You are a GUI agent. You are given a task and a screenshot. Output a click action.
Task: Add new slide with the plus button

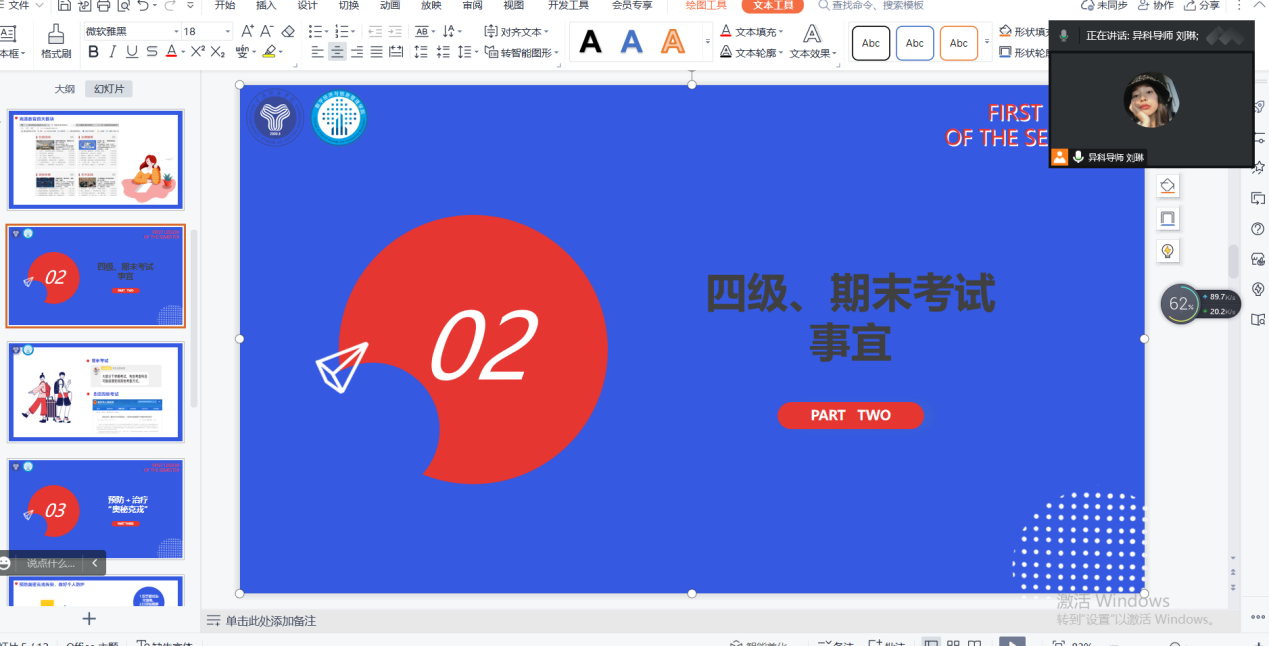point(89,619)
